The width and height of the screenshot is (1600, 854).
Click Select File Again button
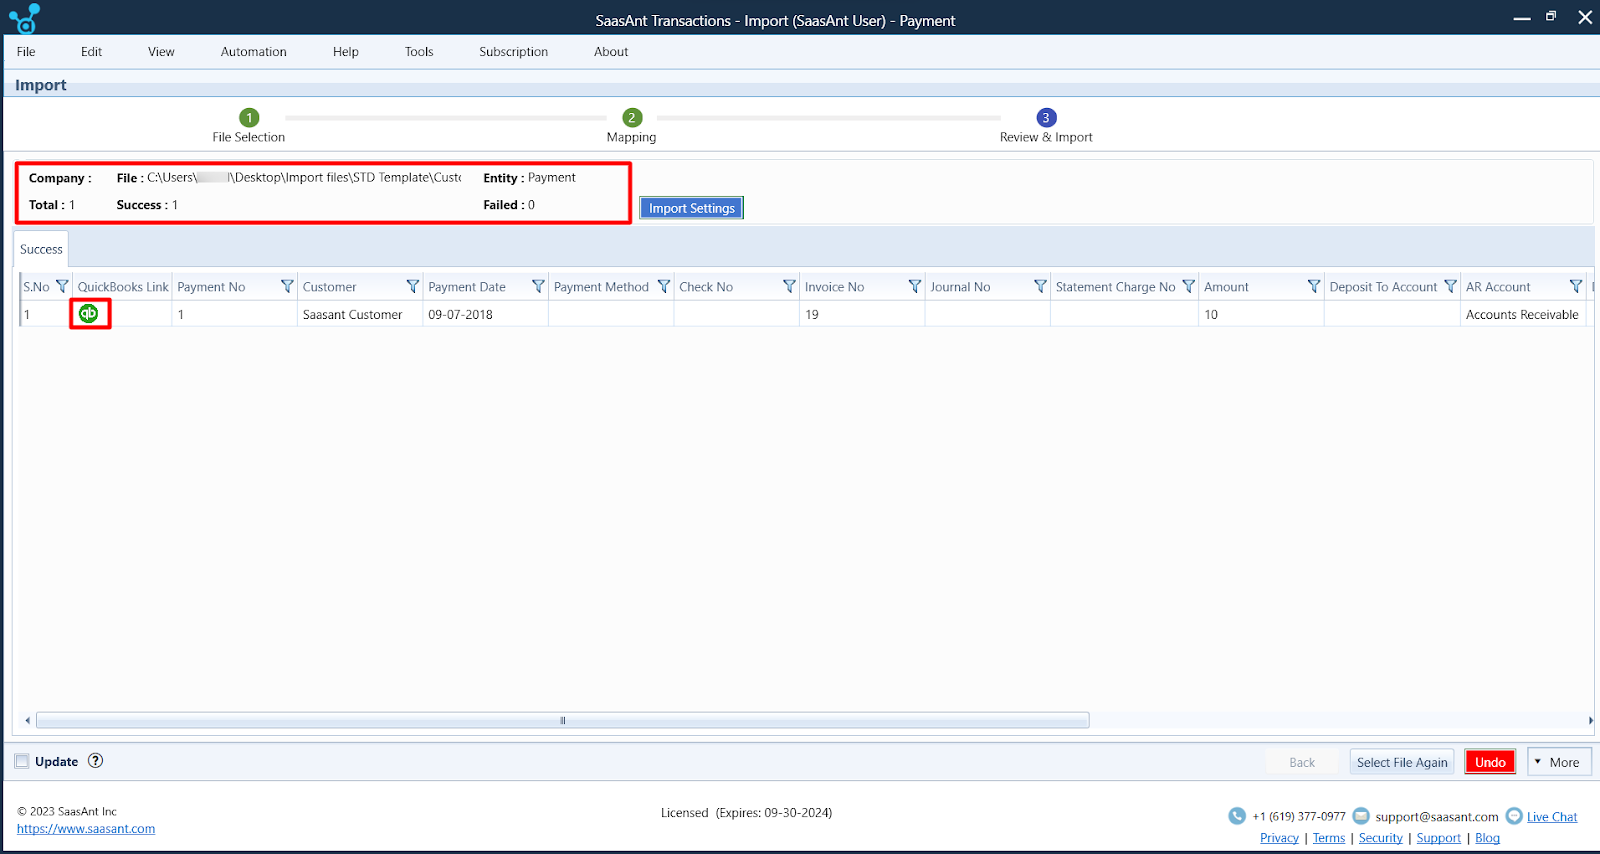(x=1402, y=762)
